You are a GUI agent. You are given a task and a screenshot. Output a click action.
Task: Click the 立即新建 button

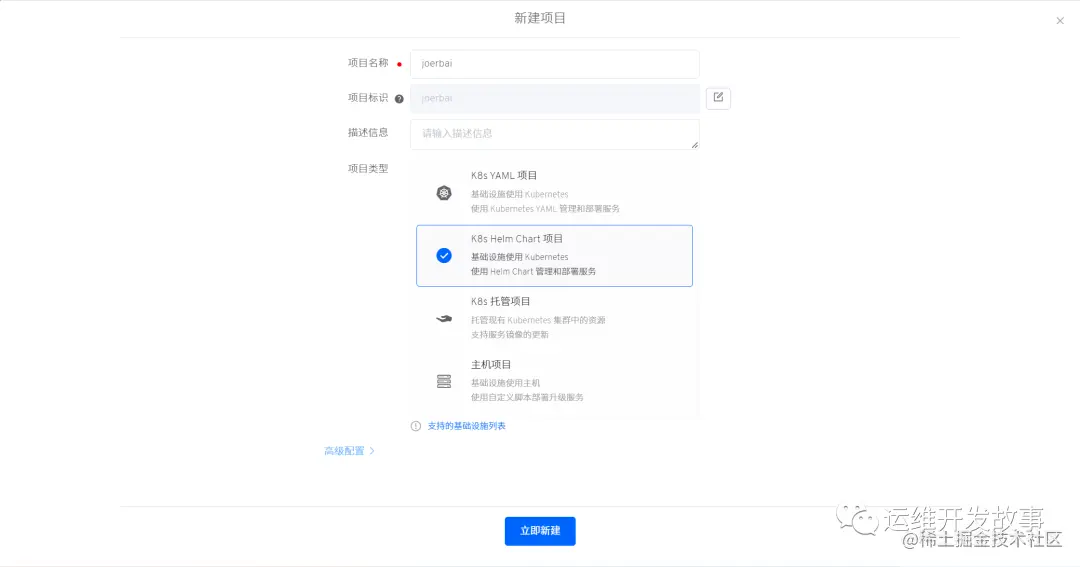[540, 531]
